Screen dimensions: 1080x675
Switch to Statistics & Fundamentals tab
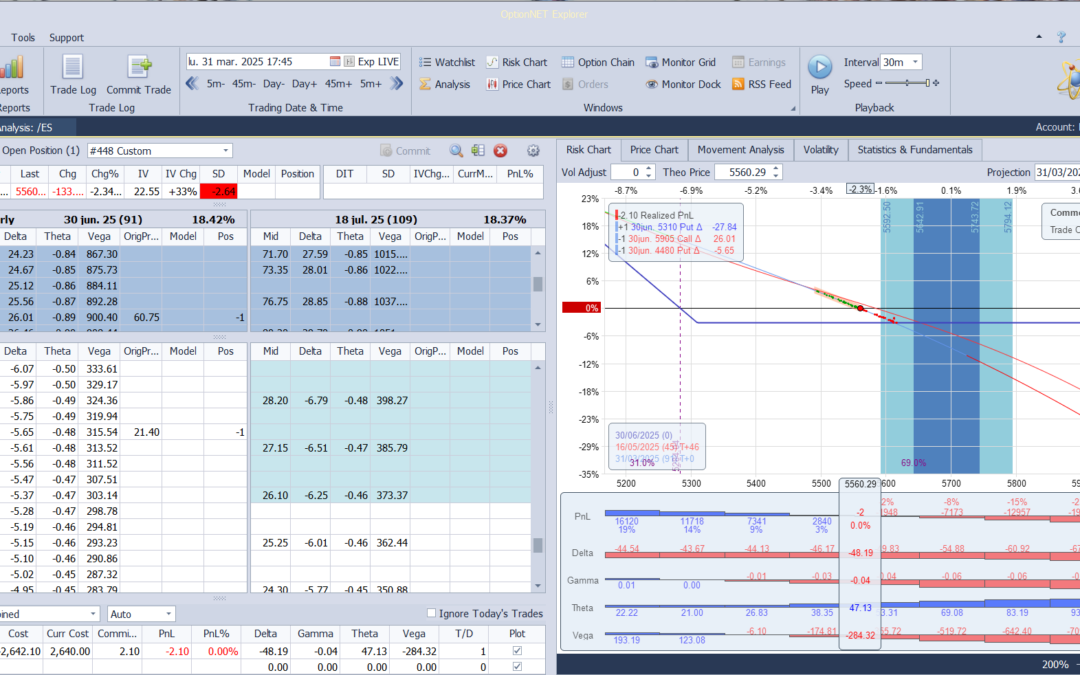coord(915,150)
